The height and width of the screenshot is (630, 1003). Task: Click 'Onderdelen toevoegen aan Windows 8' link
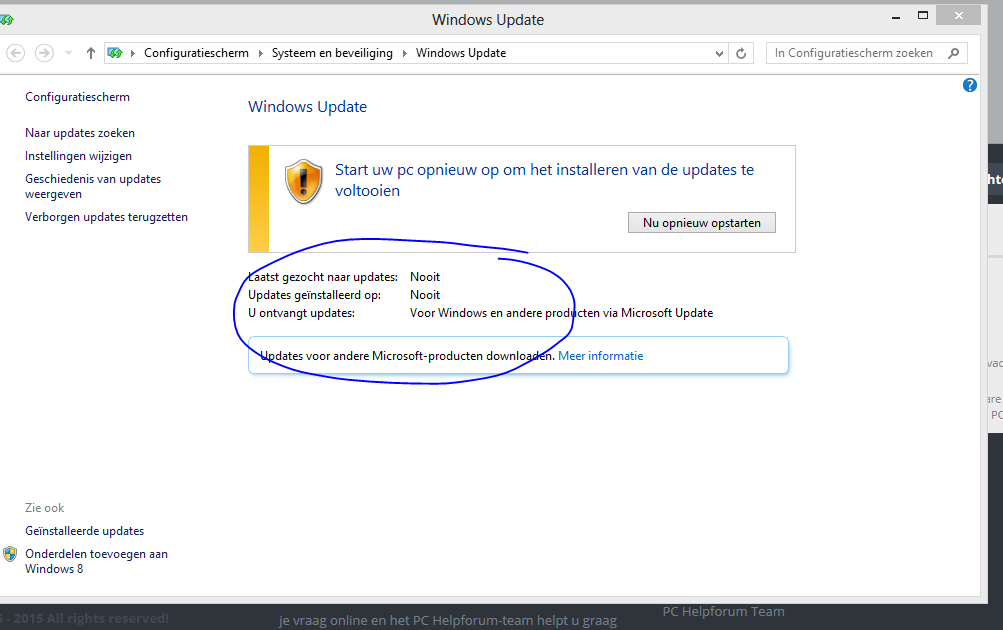click(97, 561)
